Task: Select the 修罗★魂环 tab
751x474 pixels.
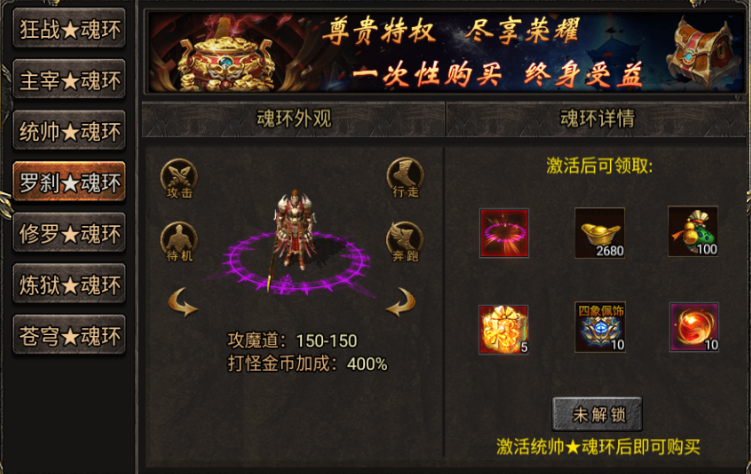Action: click(69, 233)
